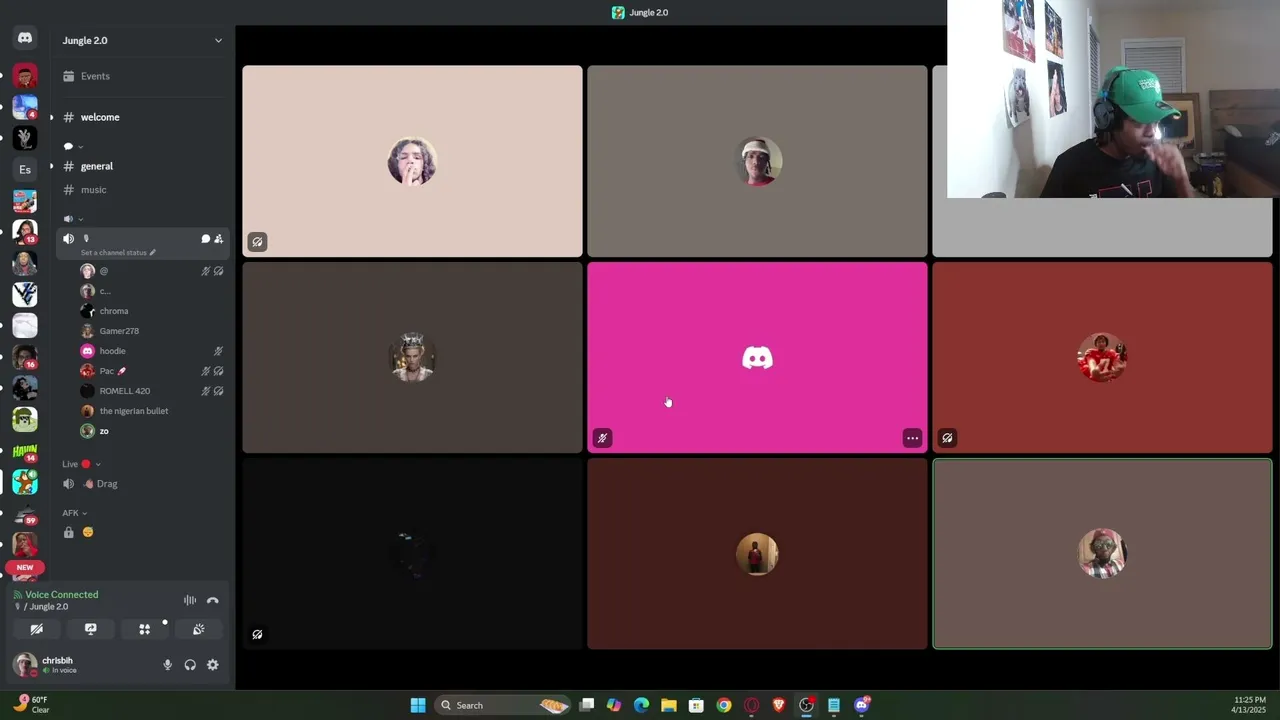The width and height of the screenshot is (1280, 720).
Task: Open the soundboard in the voice panel
Action: pos(198,629)
